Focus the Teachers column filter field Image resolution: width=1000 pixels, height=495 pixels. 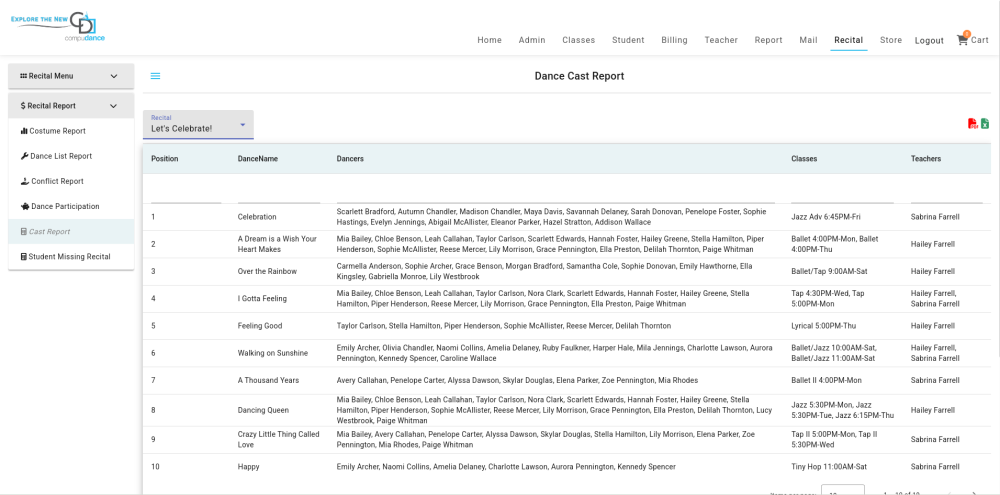[946, 193]
